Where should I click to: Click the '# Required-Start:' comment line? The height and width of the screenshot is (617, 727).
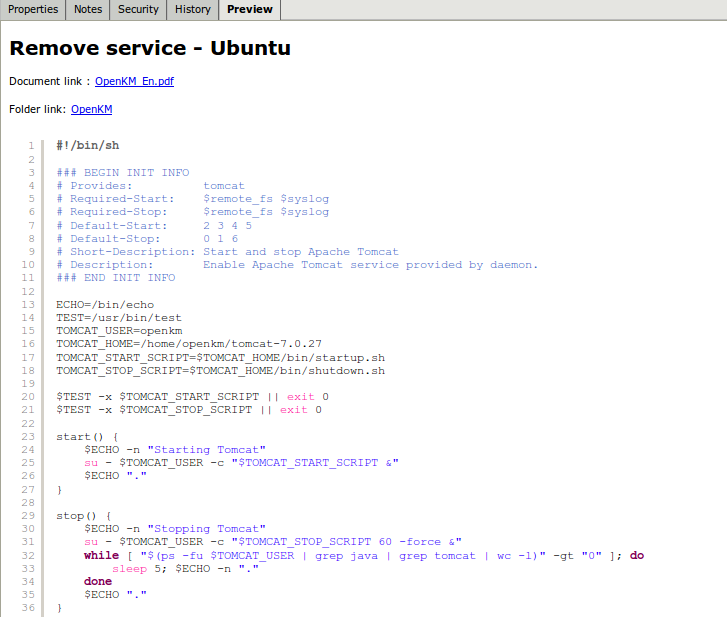[192, 198]
